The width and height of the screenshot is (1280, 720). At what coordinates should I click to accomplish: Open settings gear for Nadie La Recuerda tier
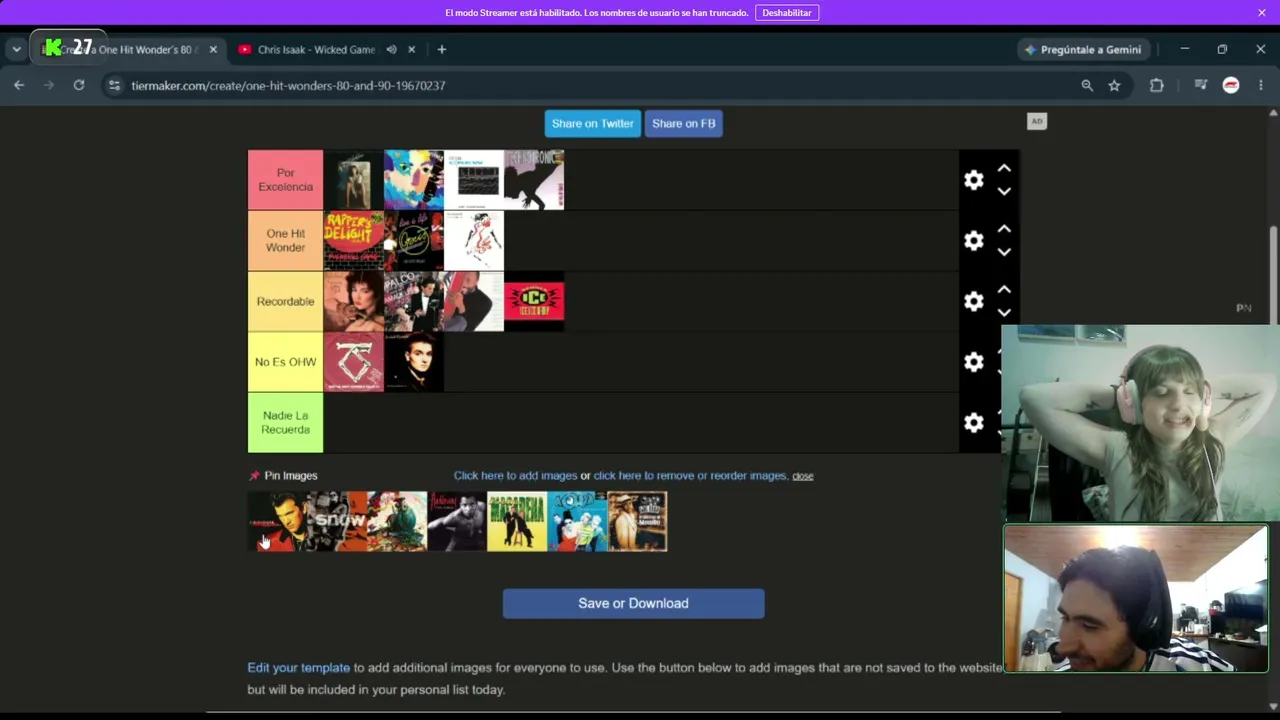pos(974,423)
